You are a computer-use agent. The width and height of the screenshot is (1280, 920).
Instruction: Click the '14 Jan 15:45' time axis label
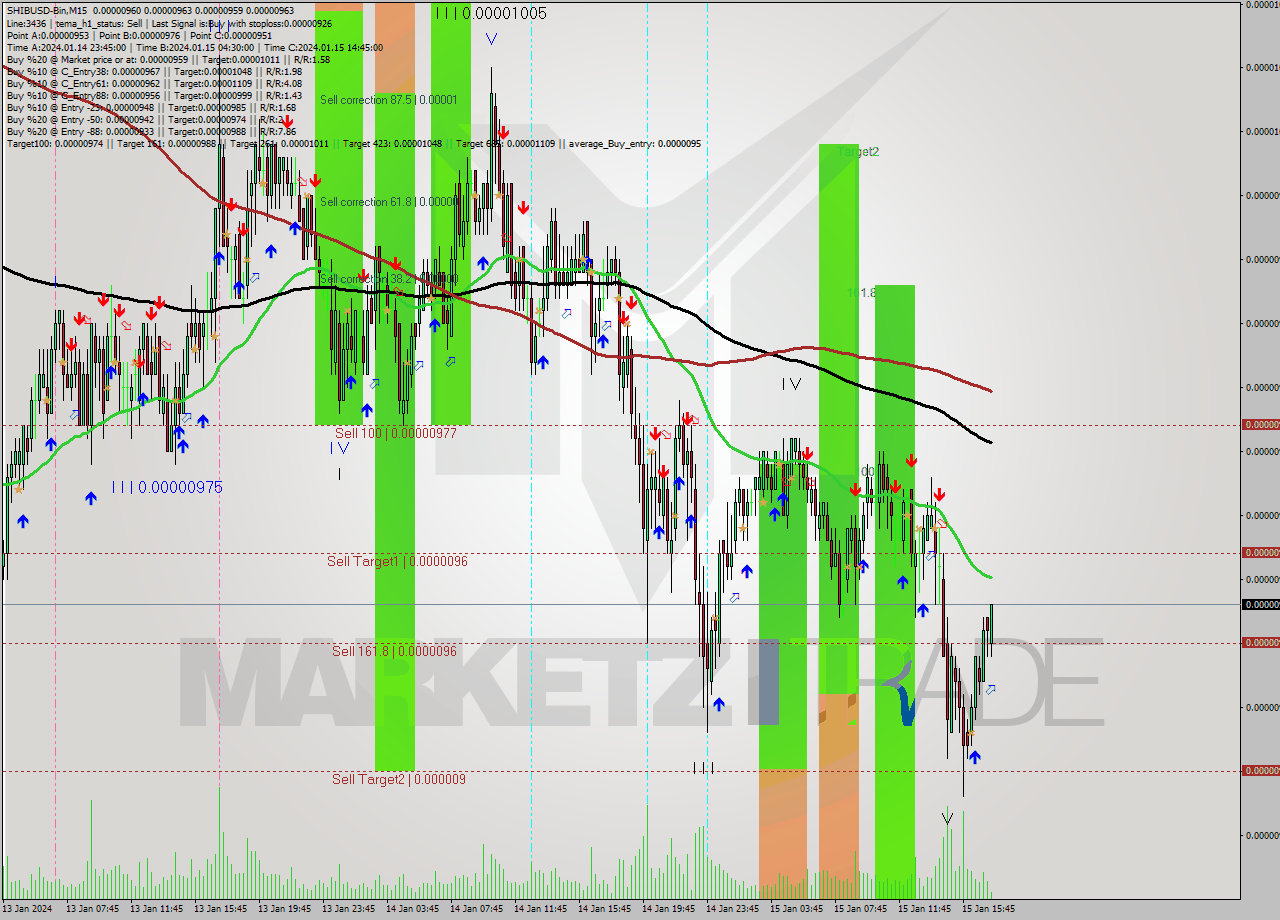pos(604,909)
